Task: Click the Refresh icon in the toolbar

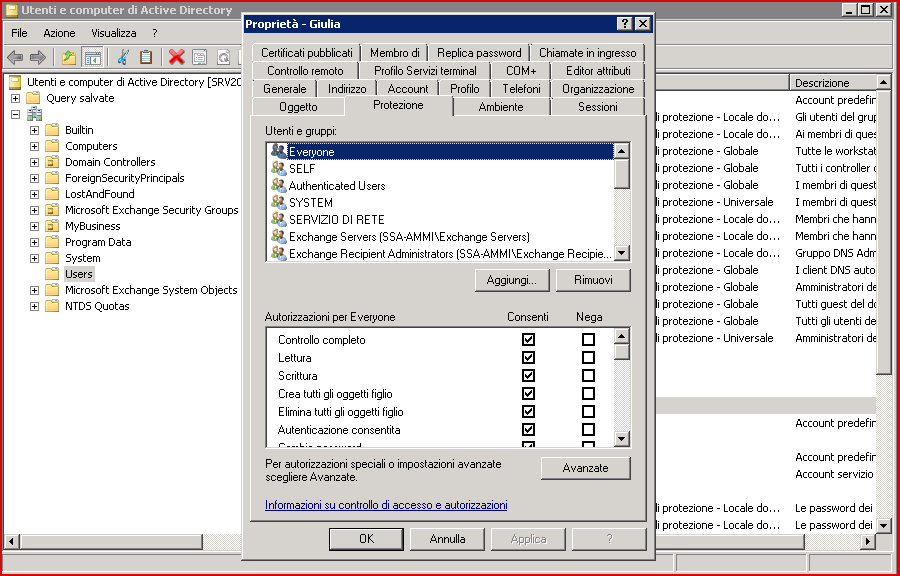Action: [x=223, y=57]
